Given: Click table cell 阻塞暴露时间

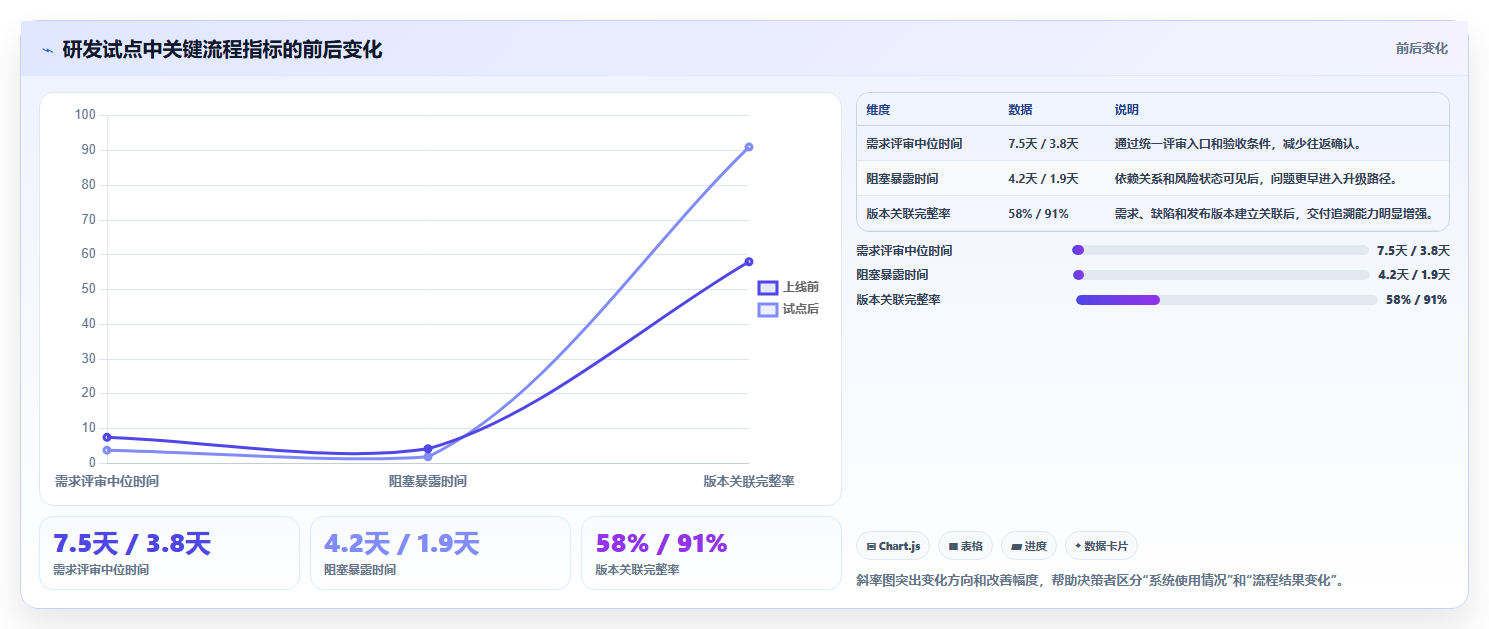Looking at the screenshot, I should click(x=902, y=179).
